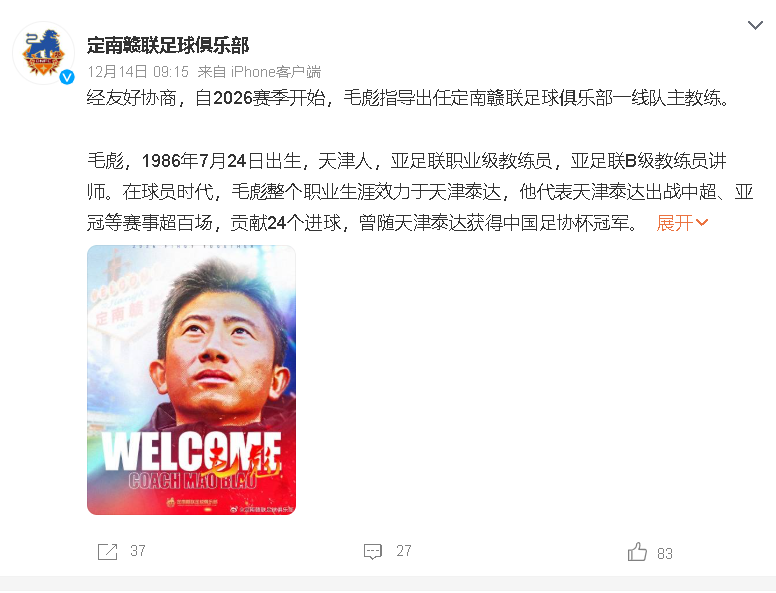
Task: Open 定南赣联足球俱乐部 profile name
Action: [x=168, y=45]
